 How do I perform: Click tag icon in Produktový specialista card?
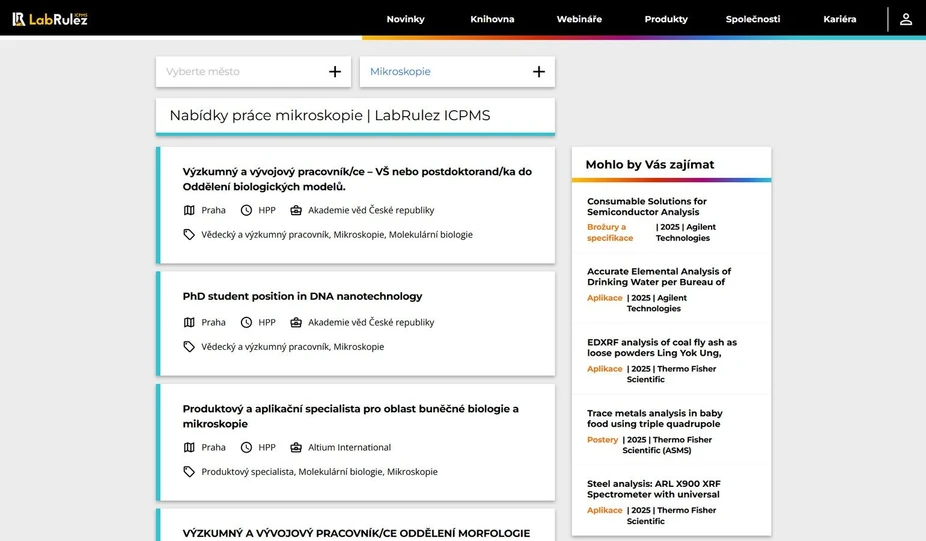[189, 471]
